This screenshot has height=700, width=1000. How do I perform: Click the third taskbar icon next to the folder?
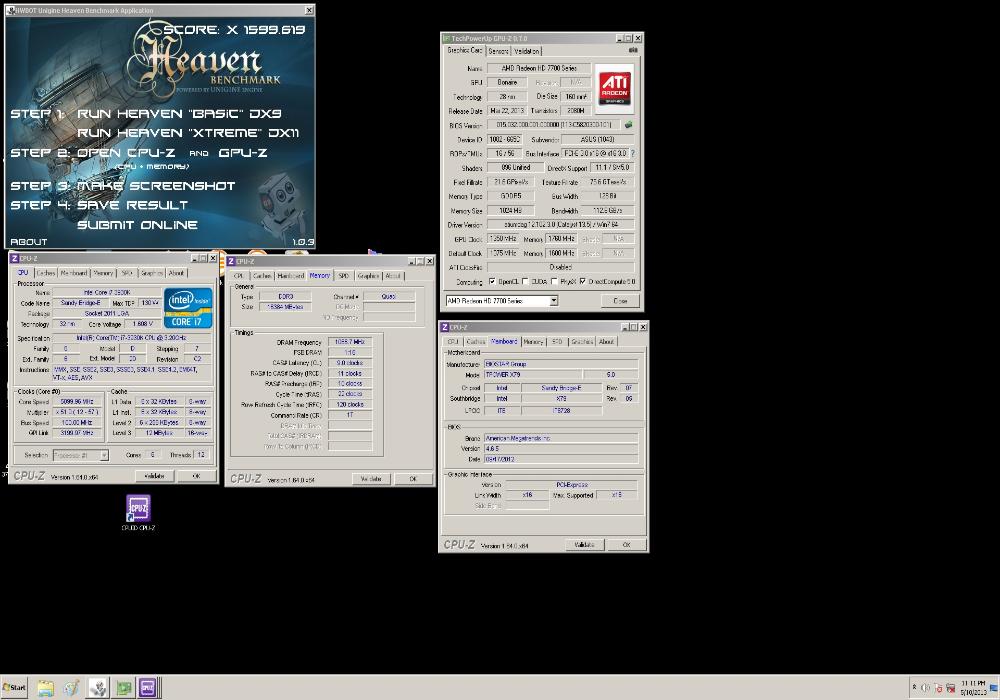pos(98,688)
